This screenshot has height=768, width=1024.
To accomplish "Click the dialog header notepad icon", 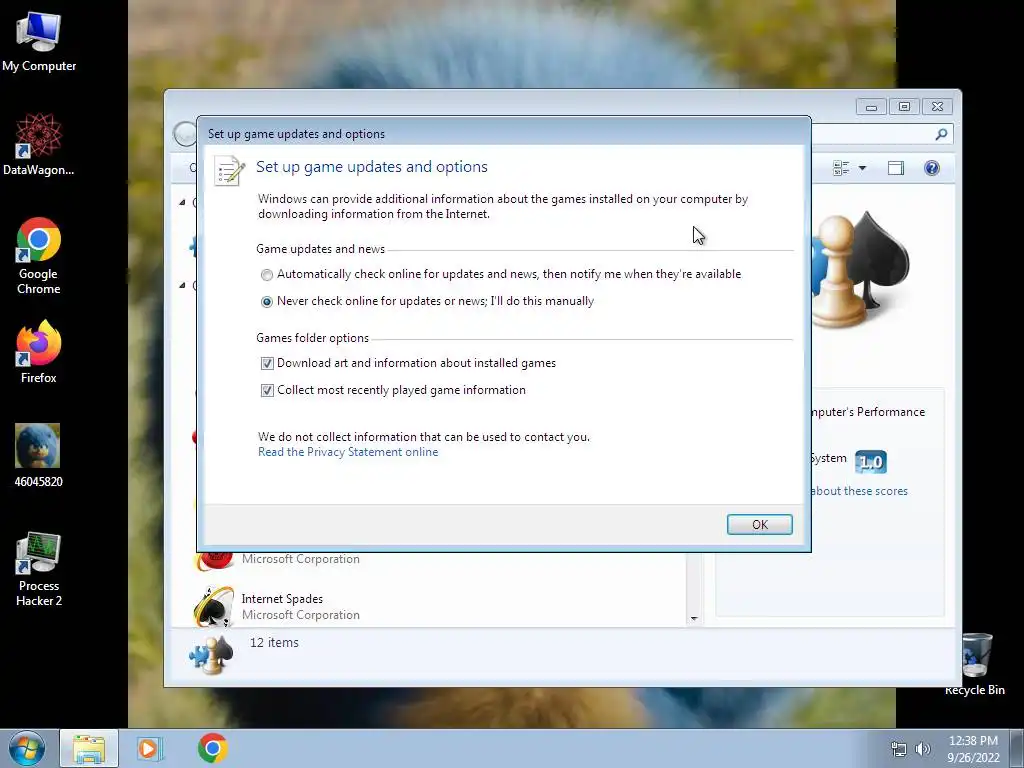I will [229, 170].
